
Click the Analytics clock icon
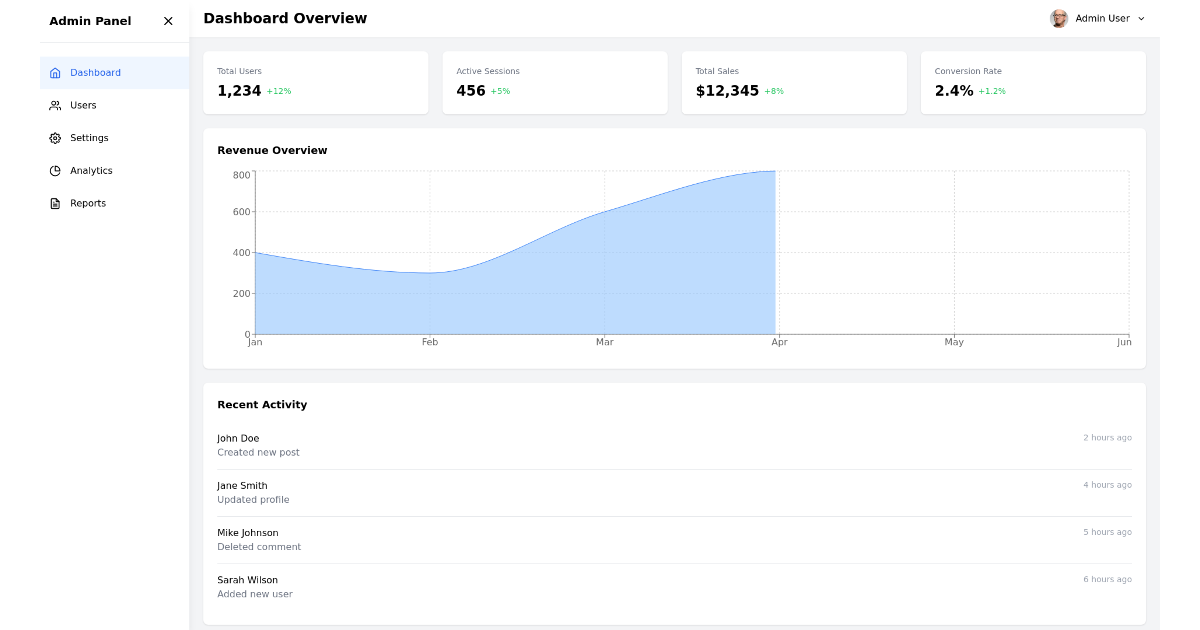tap(55, 170)
